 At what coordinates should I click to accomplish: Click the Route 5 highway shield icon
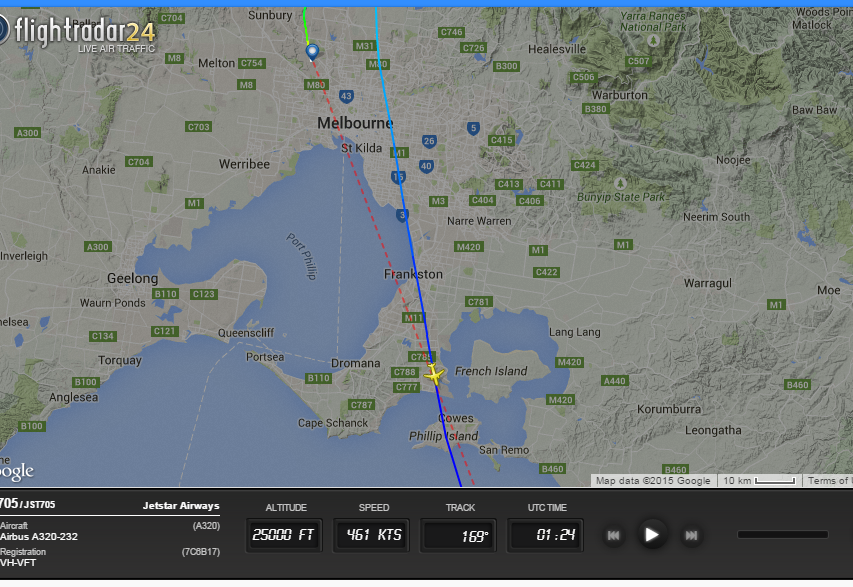(473, 128)
